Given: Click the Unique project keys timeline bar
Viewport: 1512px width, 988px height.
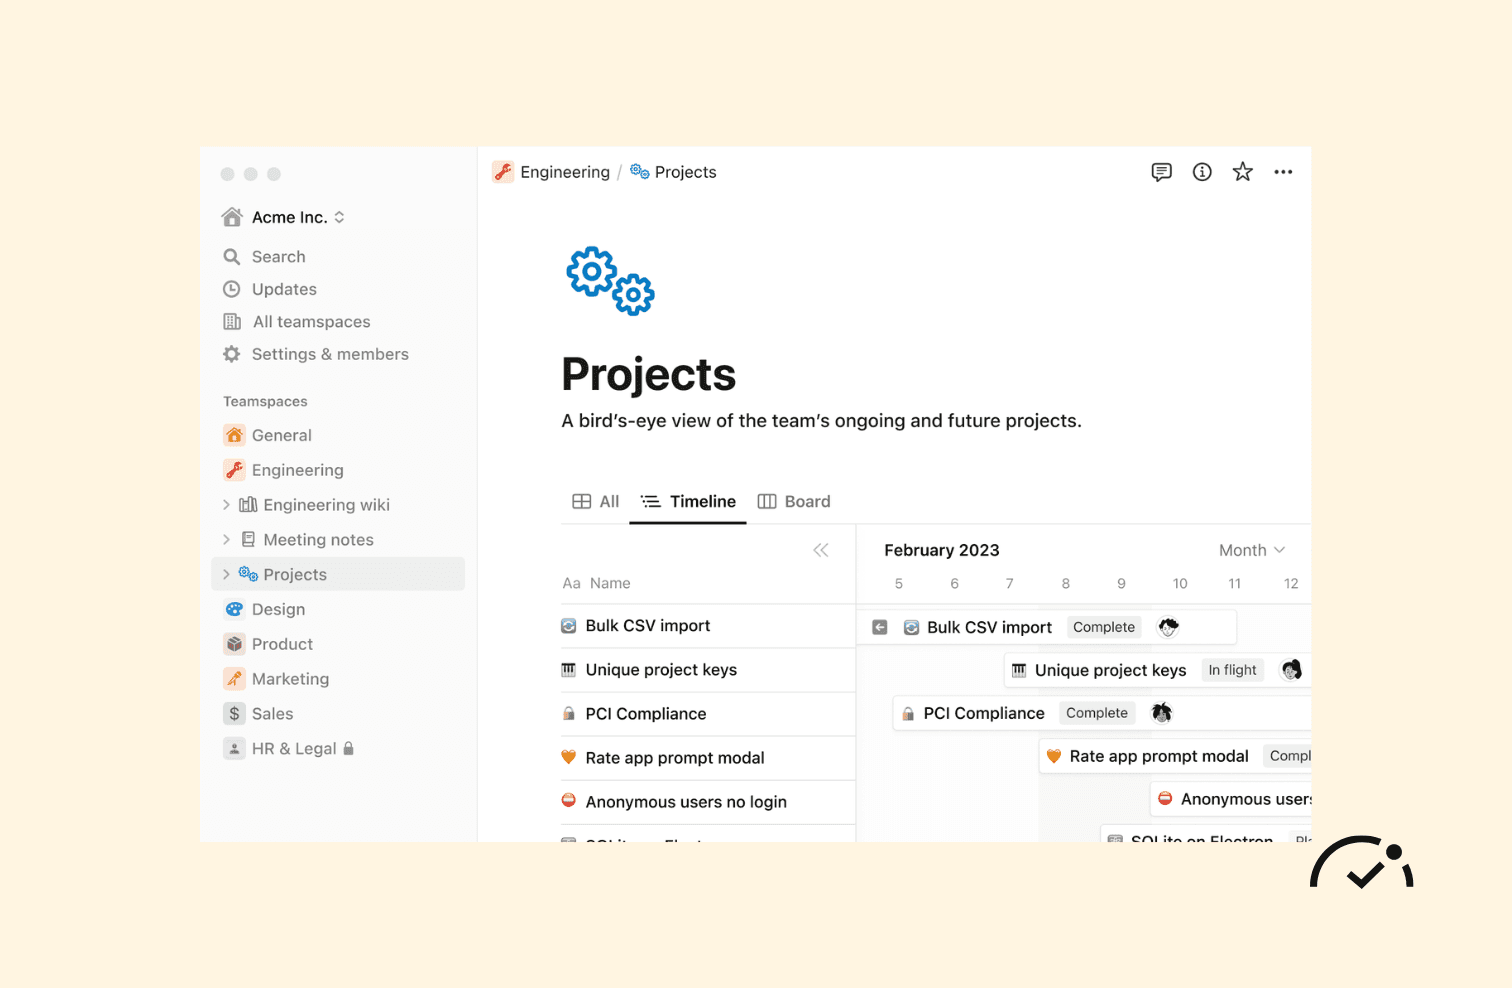Looking at the screenshot, I should click(x=1157, y=670).
